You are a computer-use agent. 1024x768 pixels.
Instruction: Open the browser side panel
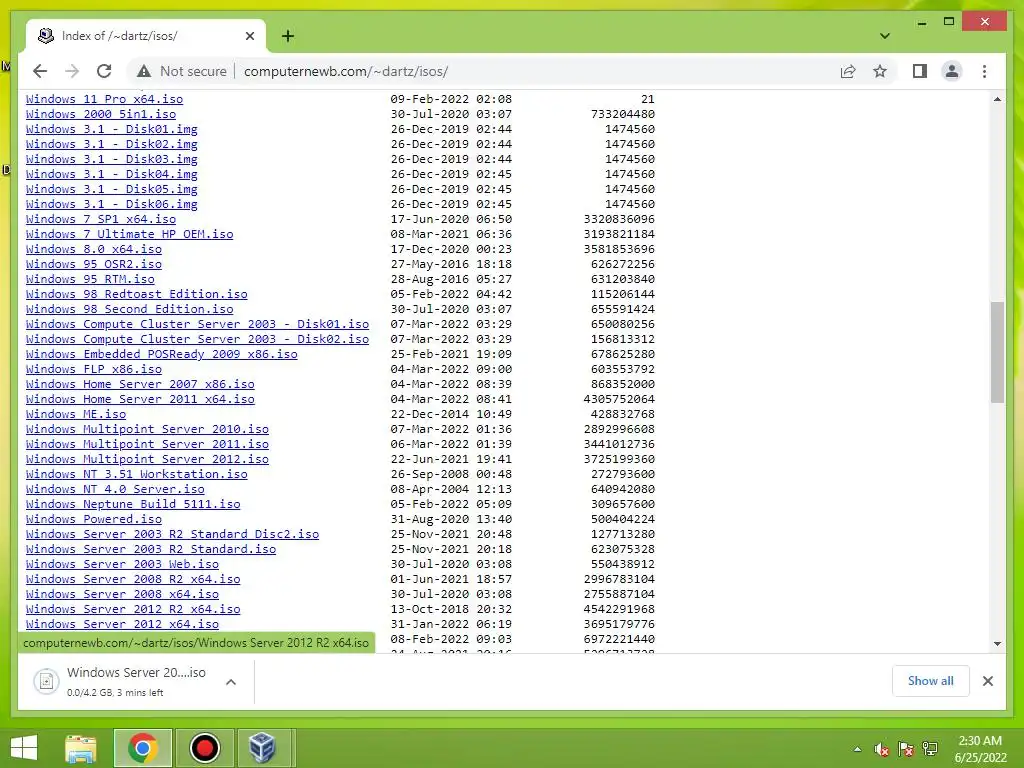click(920, 71)
